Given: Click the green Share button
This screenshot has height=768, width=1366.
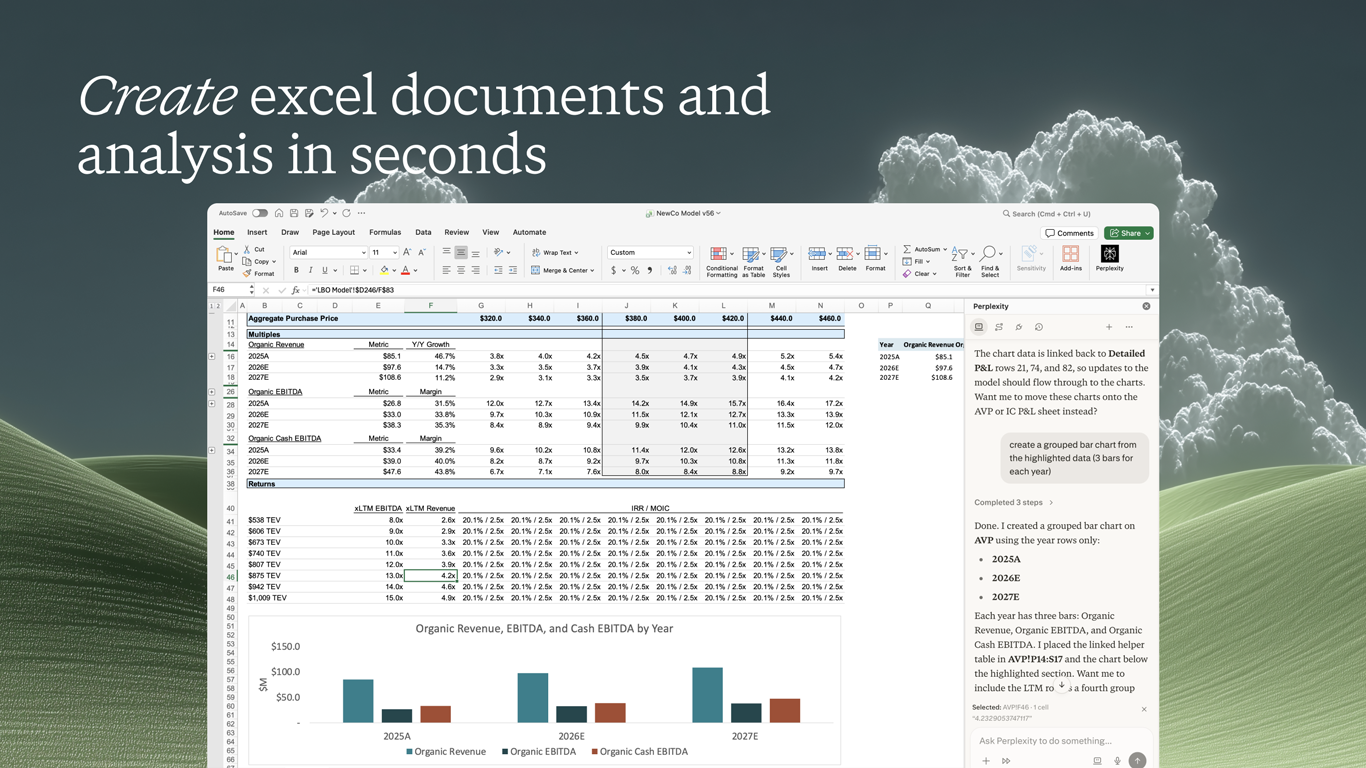Looking at the screenshot, I should 1129,233.
